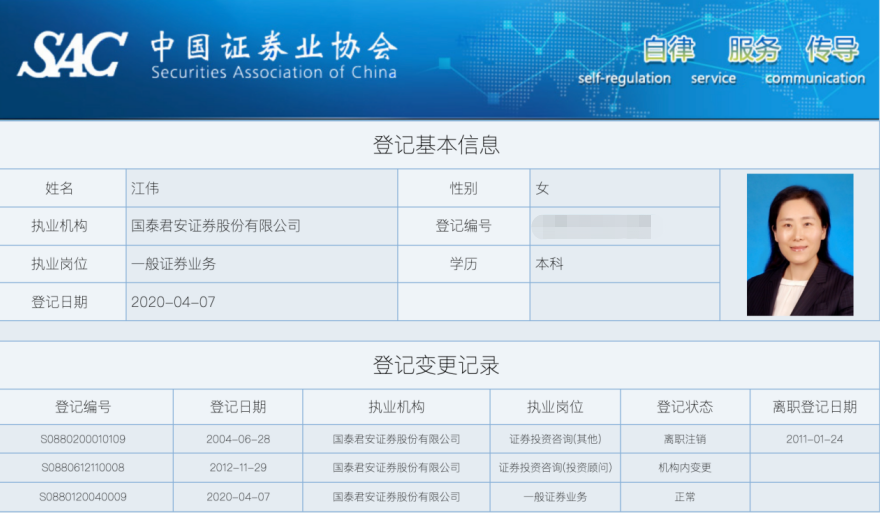Viewport: 880px width, 513px height.
Task: Click the institution cell in the S0880200010109 row
Action: 396,439
